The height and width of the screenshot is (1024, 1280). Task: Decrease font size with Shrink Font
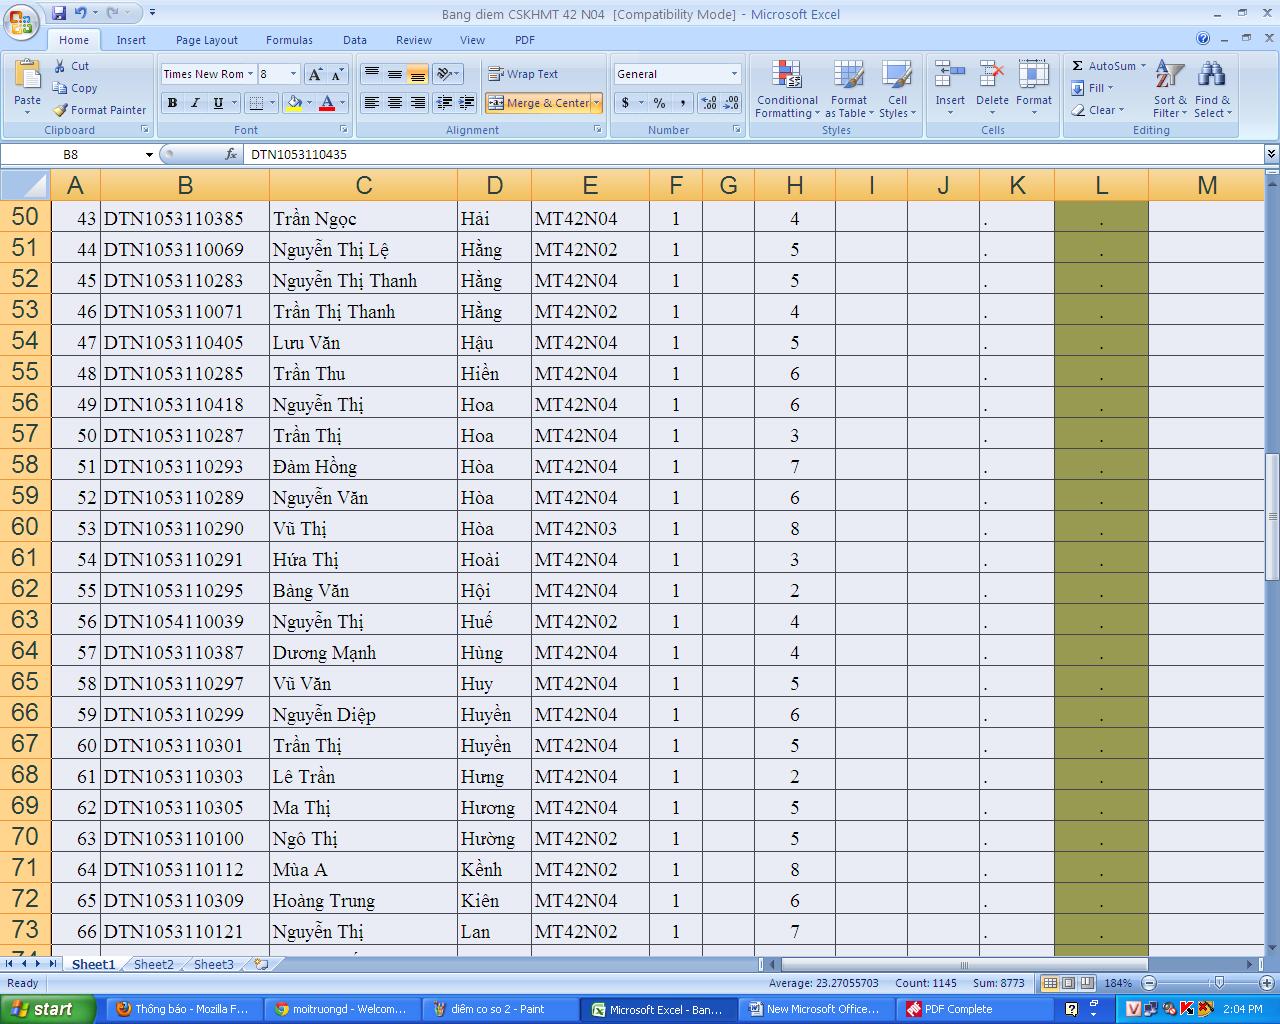tap(337, 74)
